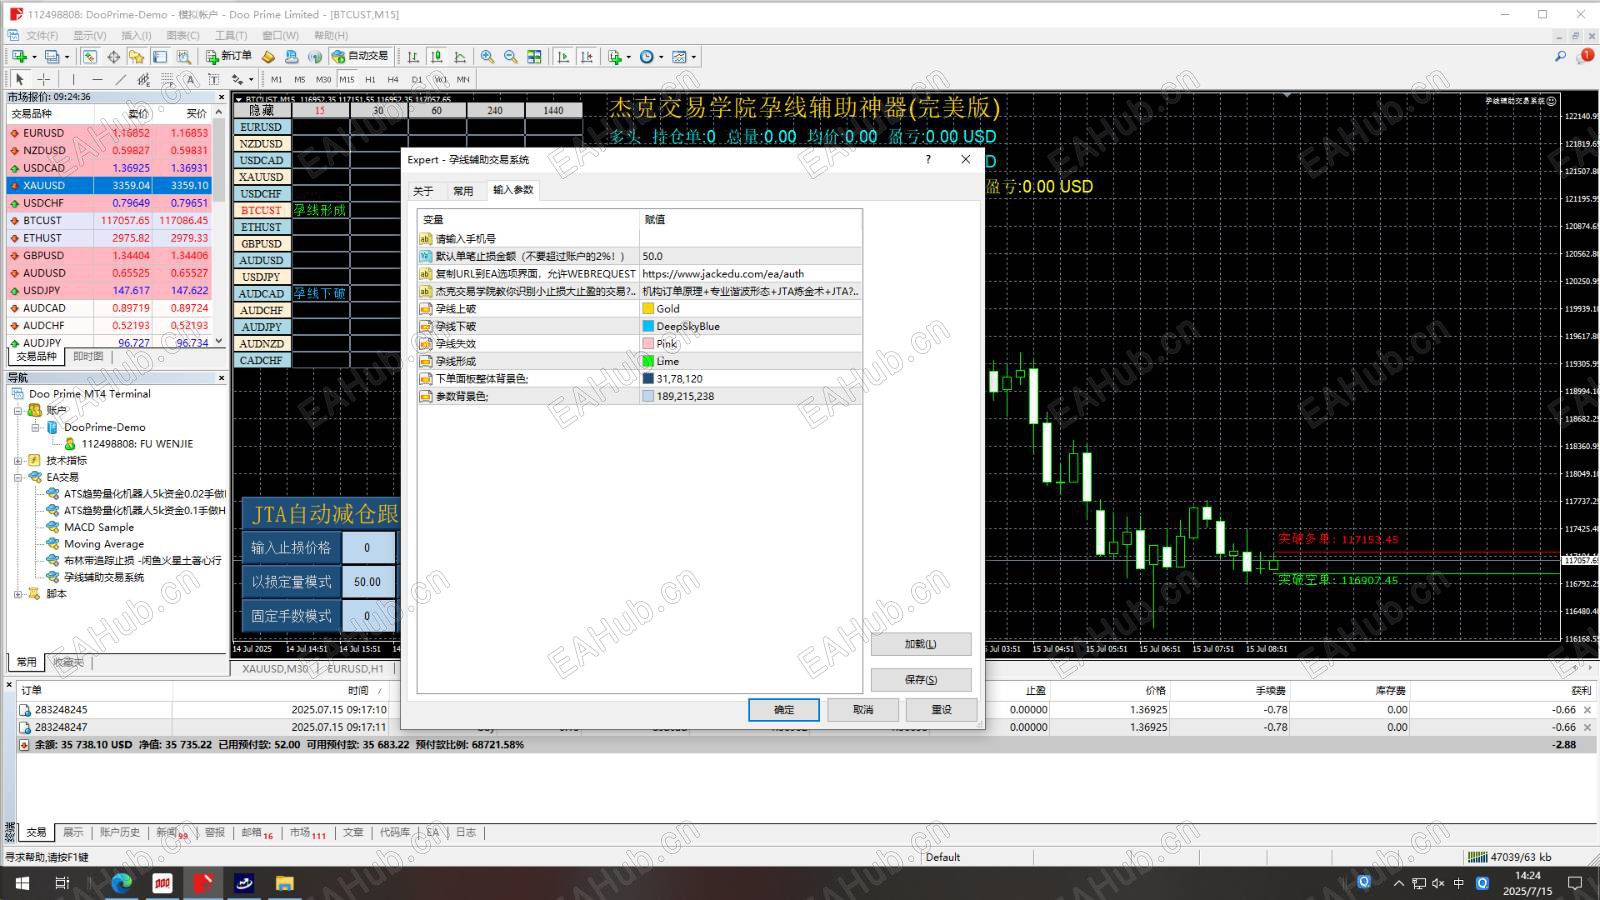Open the indicators list dropdown arrow
Viewport: 1600px width, 900px height.
pos(628,57)
